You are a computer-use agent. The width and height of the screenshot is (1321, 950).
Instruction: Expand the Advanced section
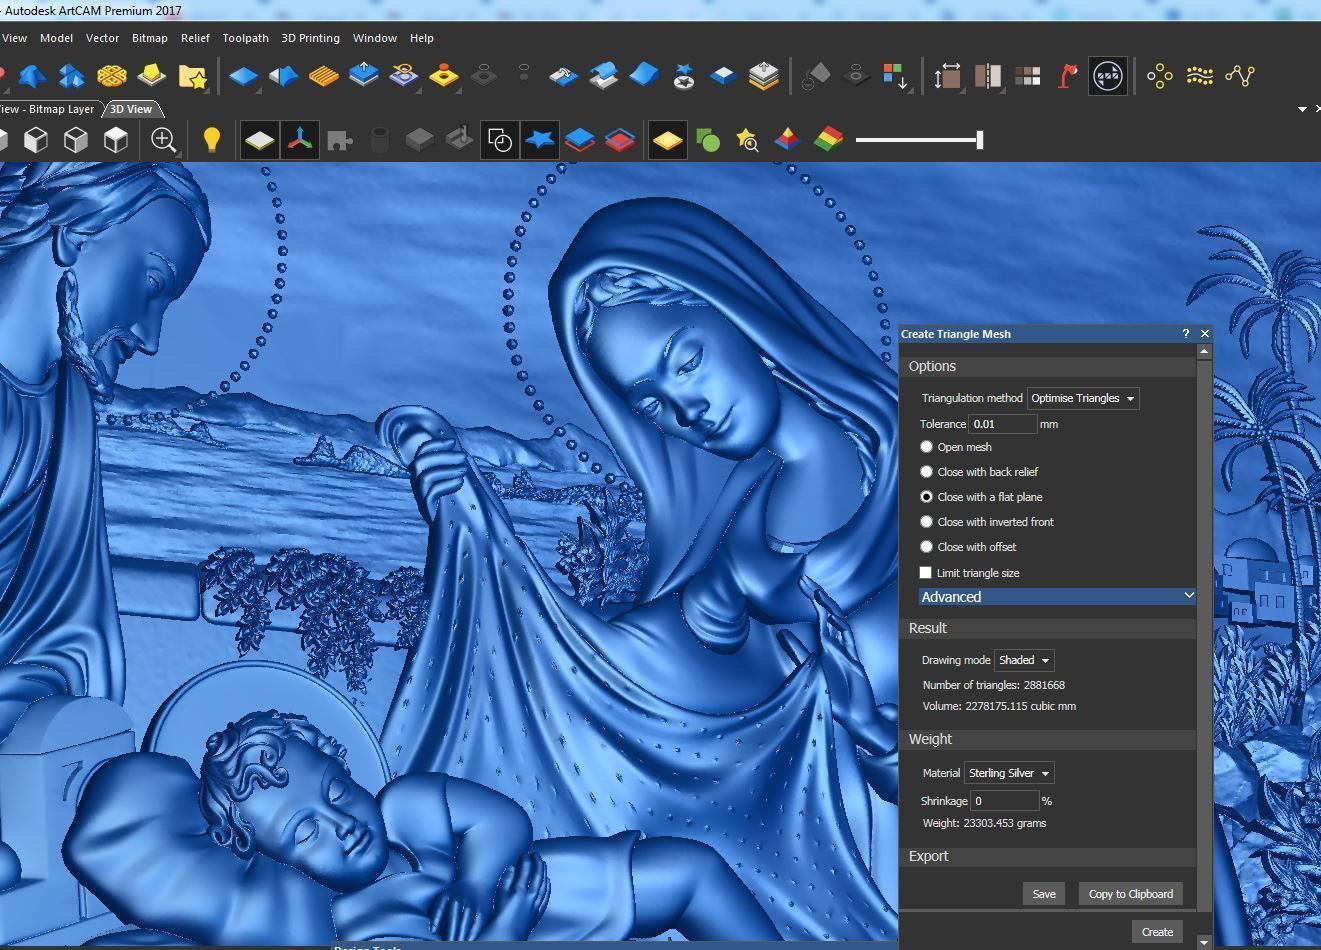1057,596
